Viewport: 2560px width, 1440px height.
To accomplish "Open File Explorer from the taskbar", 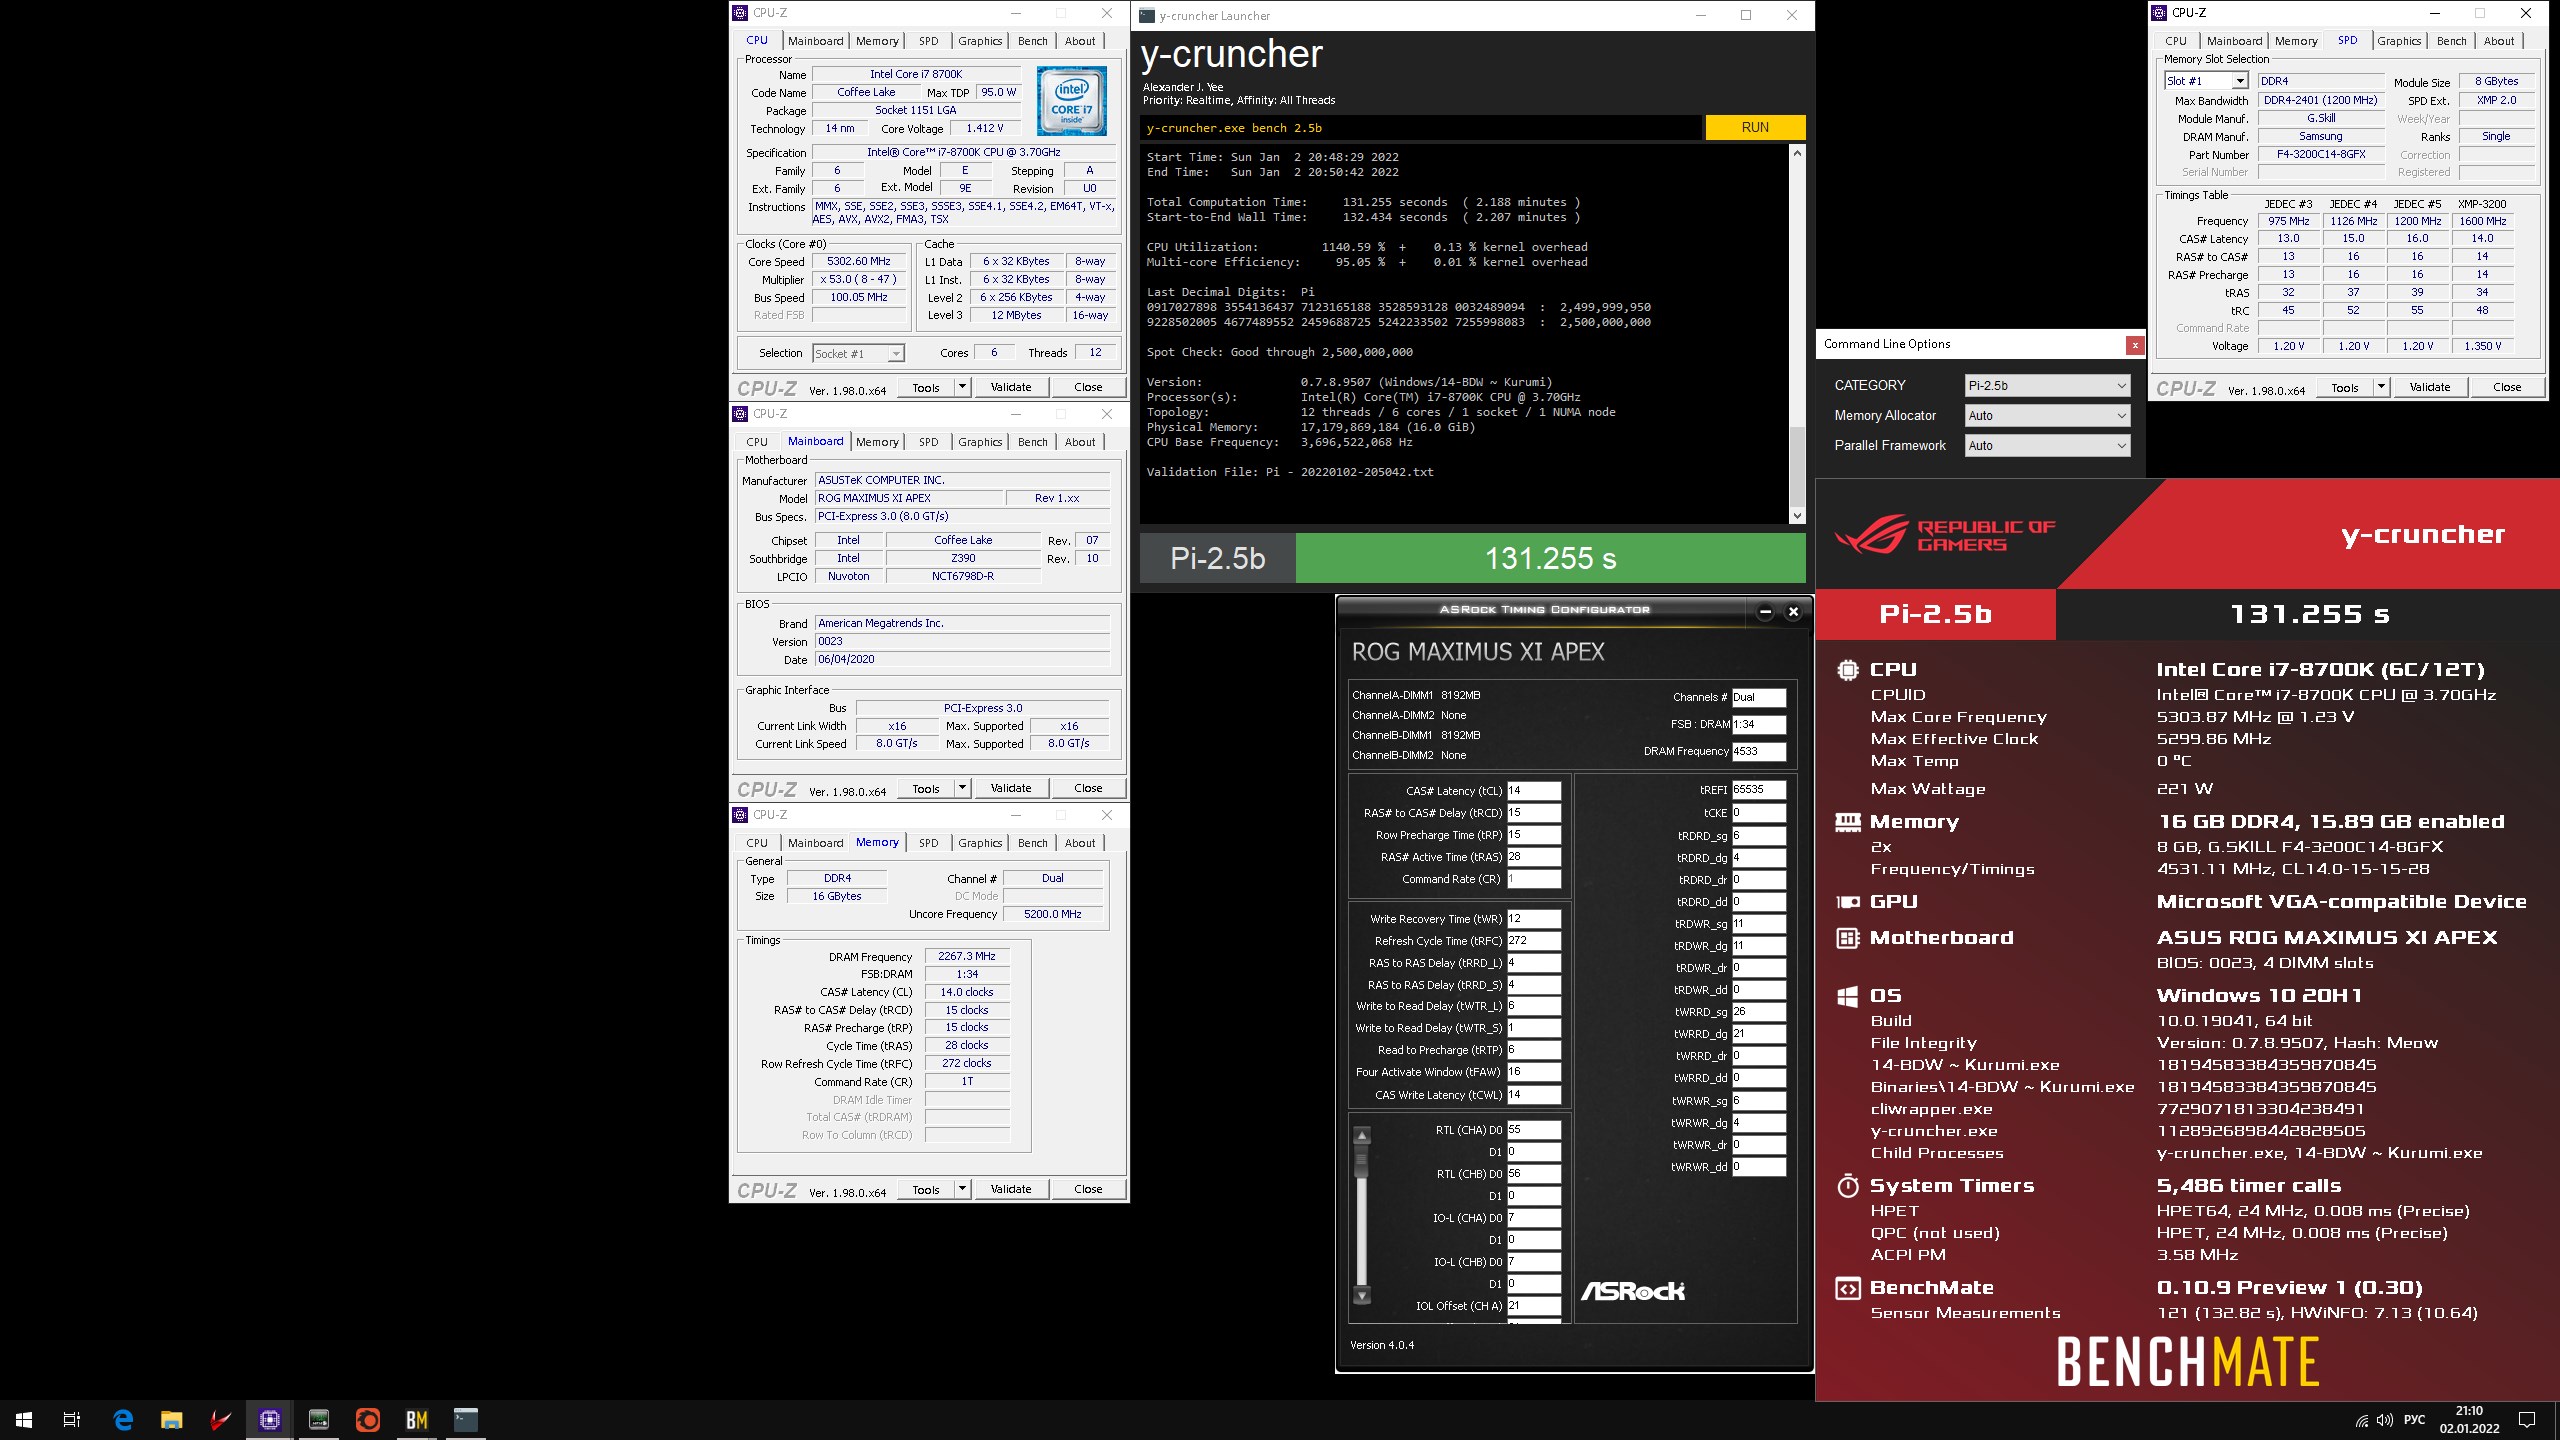I will [172, 1419].
